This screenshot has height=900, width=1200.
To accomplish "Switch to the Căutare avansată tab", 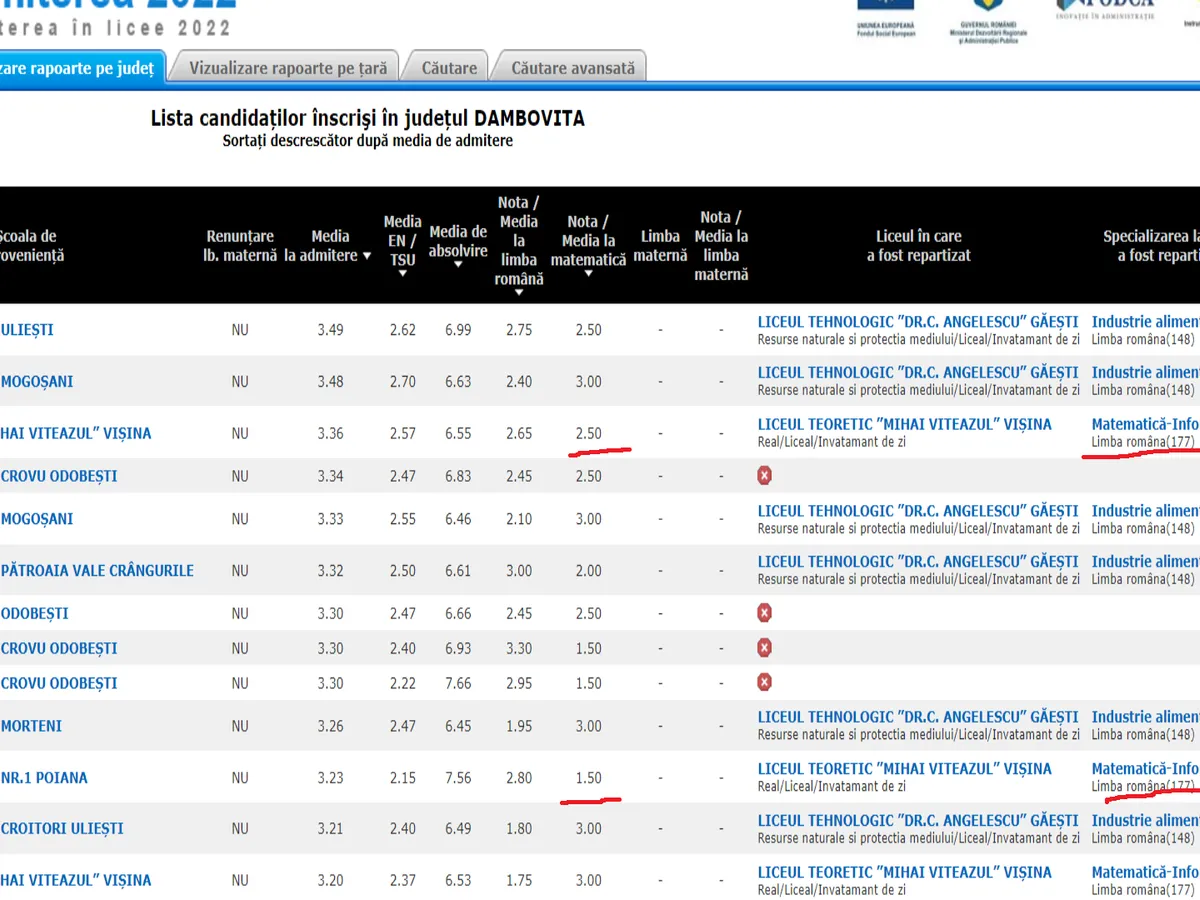I will tap(572, 68).
